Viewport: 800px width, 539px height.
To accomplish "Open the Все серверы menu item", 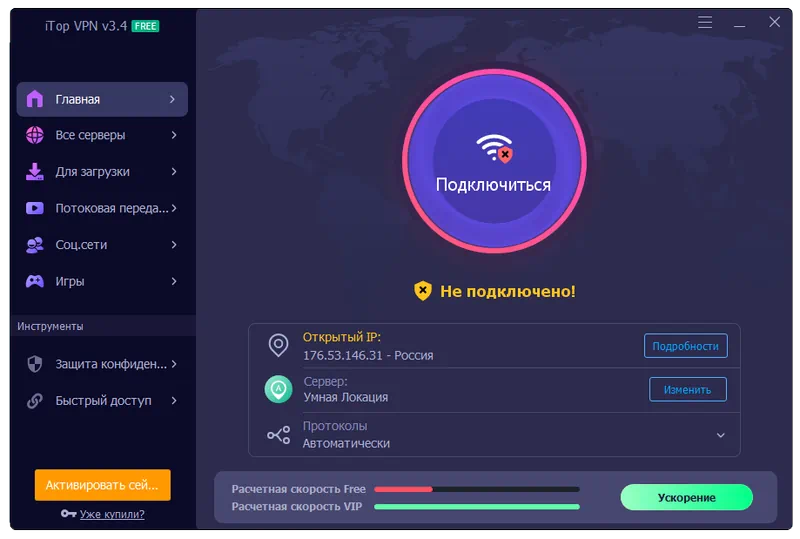I will click(102, 135).
